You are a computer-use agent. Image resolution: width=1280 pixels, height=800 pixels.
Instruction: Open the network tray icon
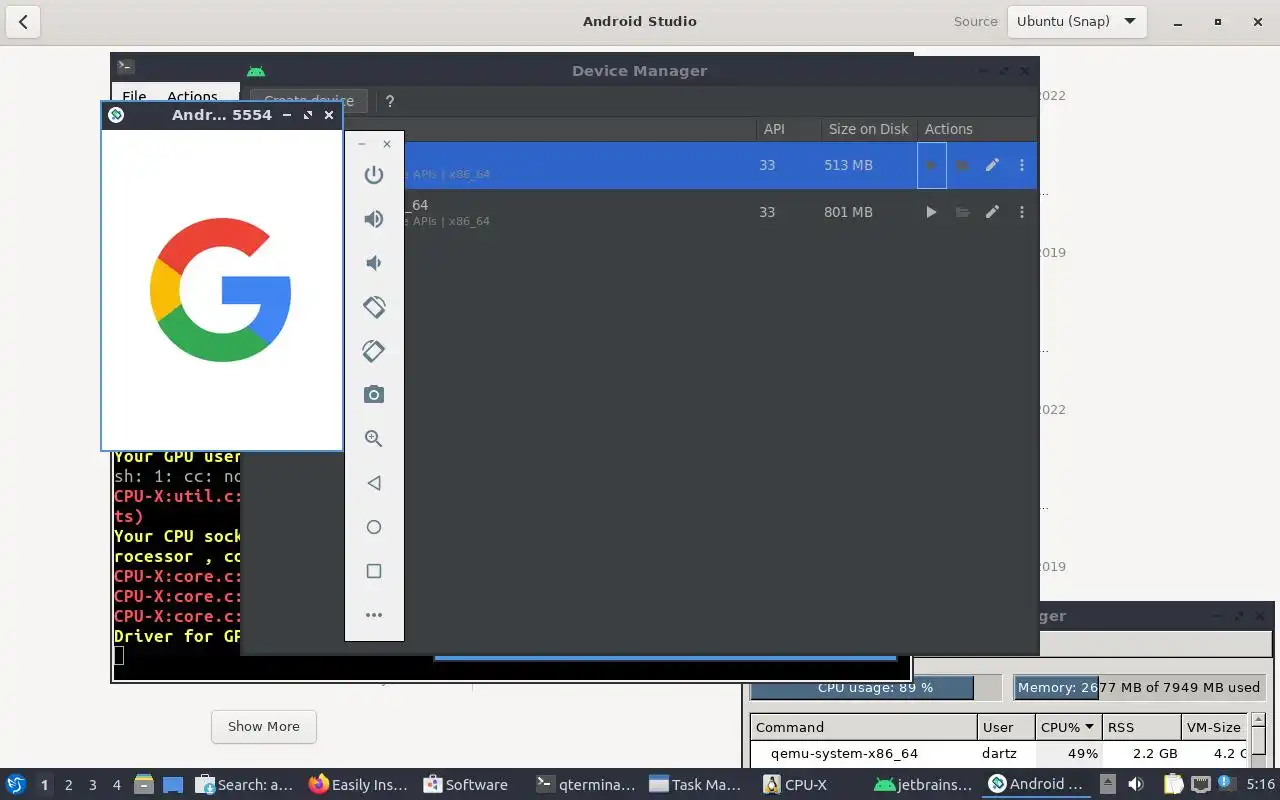[x=1201, y=784]
